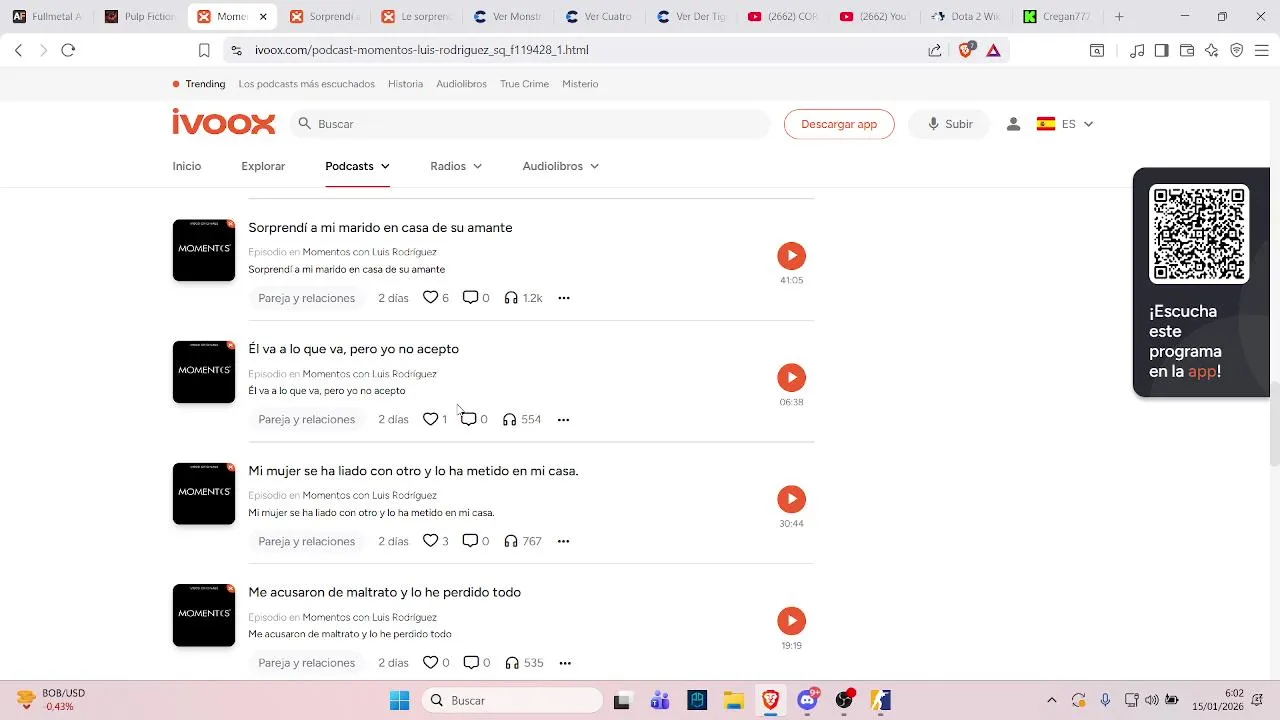Open episode title Mi mujer se ha liado
The height and width of the screenshot is (720, 1280).
pos(413,471)
